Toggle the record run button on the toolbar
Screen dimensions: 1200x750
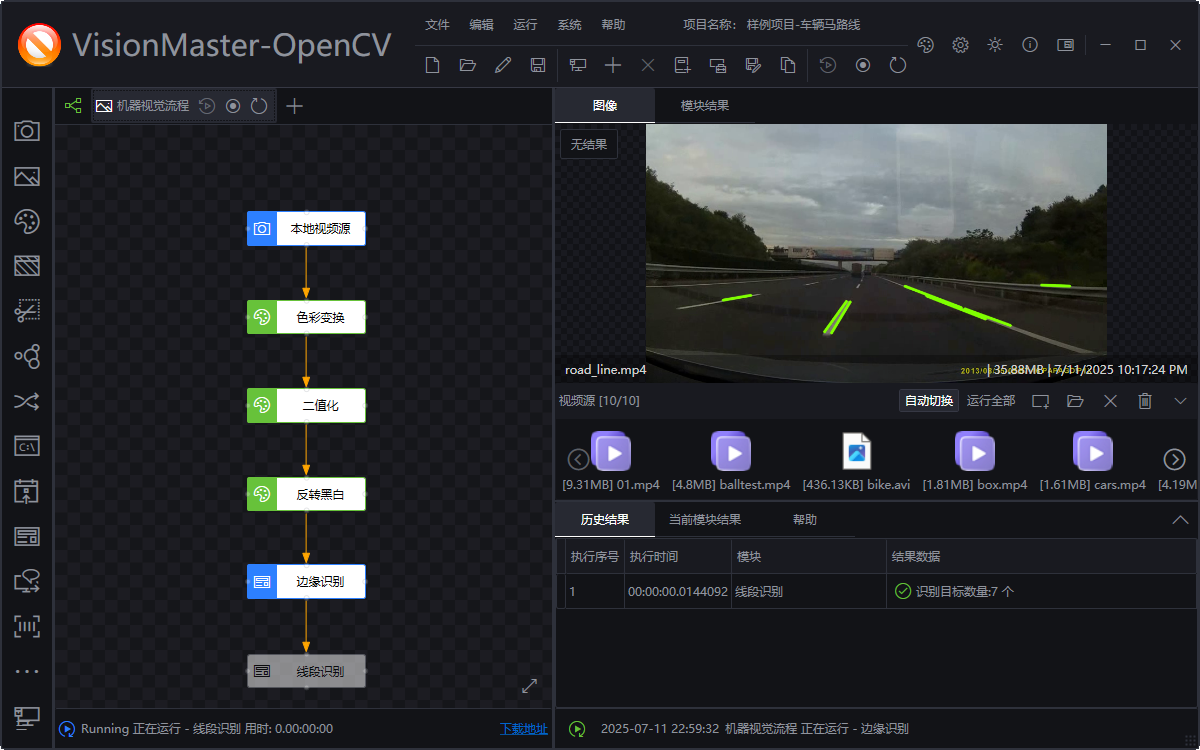(x=861, y=64)
